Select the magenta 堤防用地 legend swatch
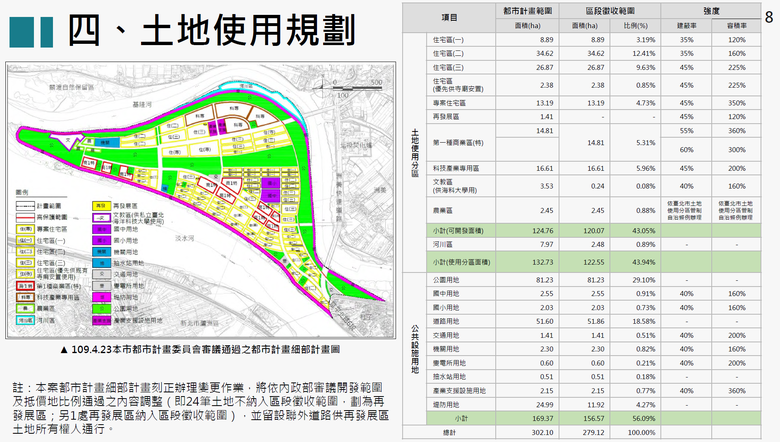 tap(101, 297)
